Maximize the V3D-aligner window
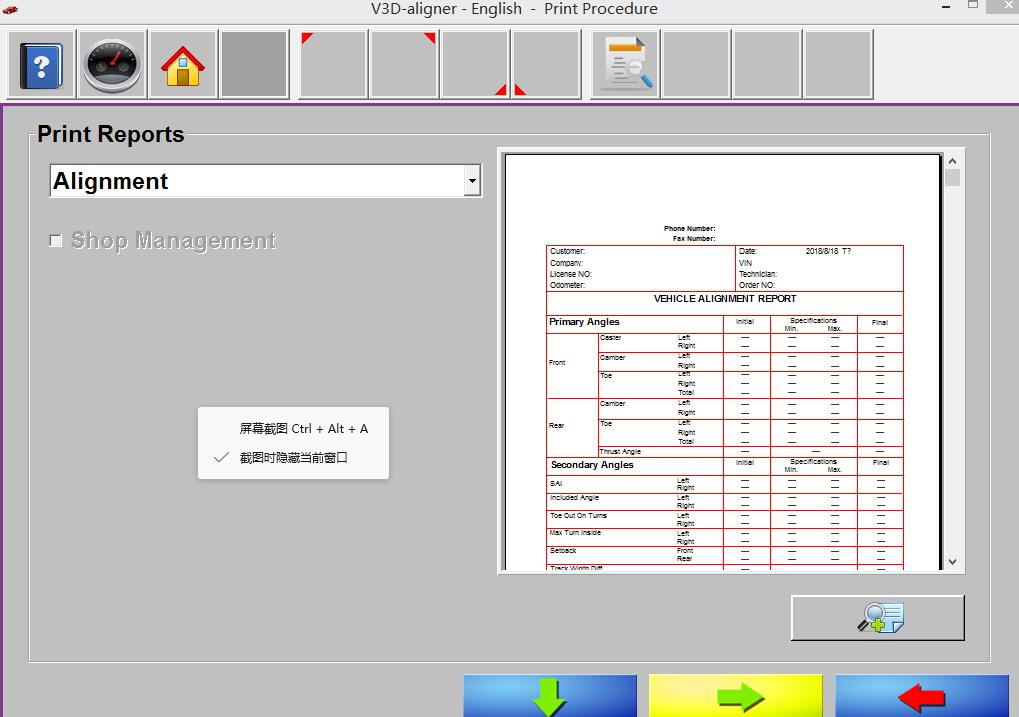This screenshot has width=1019, height=717. point(973,6)
